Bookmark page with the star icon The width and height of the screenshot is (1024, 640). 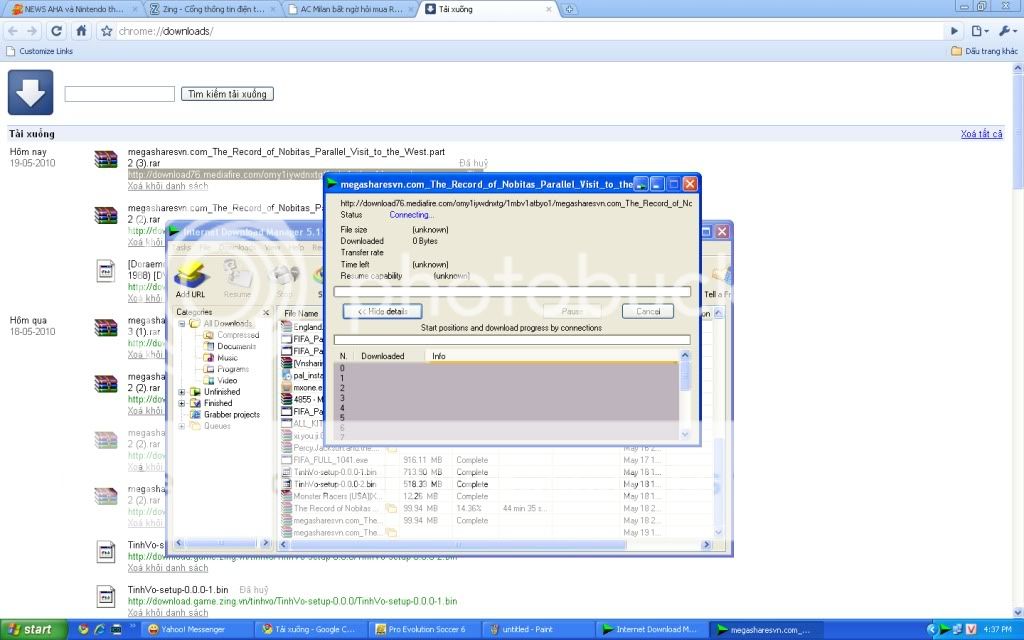pos(106,31)
